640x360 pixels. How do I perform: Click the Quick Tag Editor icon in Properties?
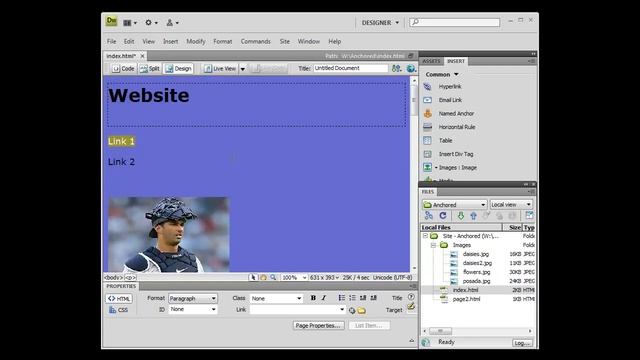coord(411,306)
